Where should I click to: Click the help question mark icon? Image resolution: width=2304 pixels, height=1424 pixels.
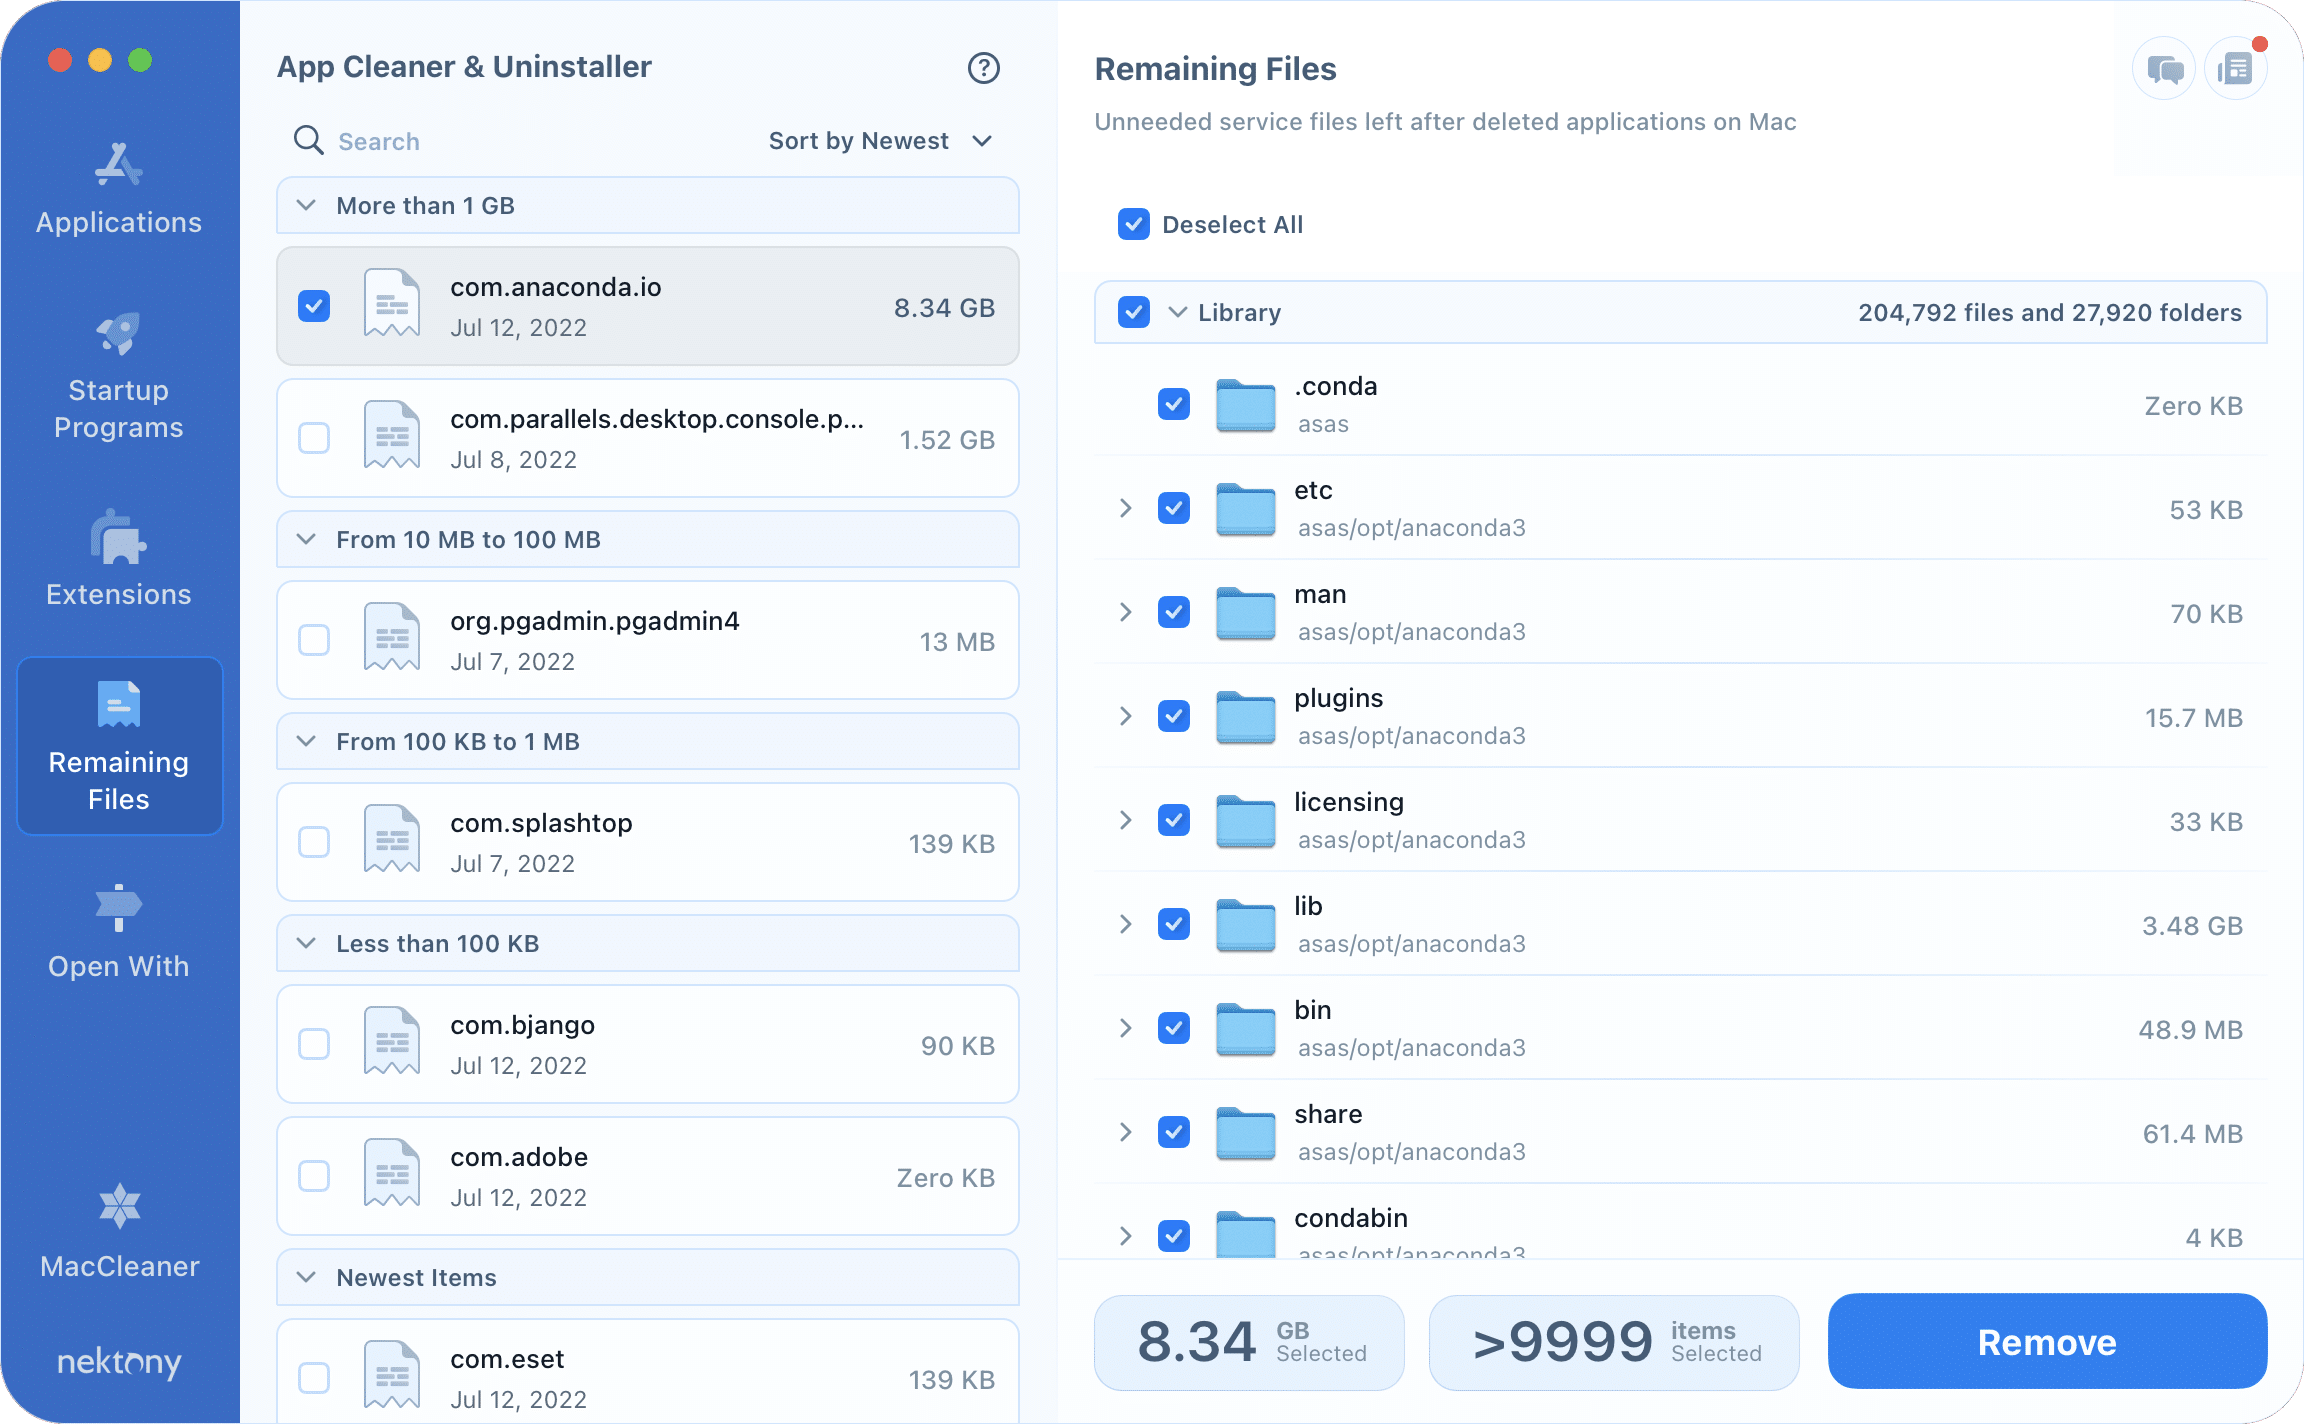[983, 68]
